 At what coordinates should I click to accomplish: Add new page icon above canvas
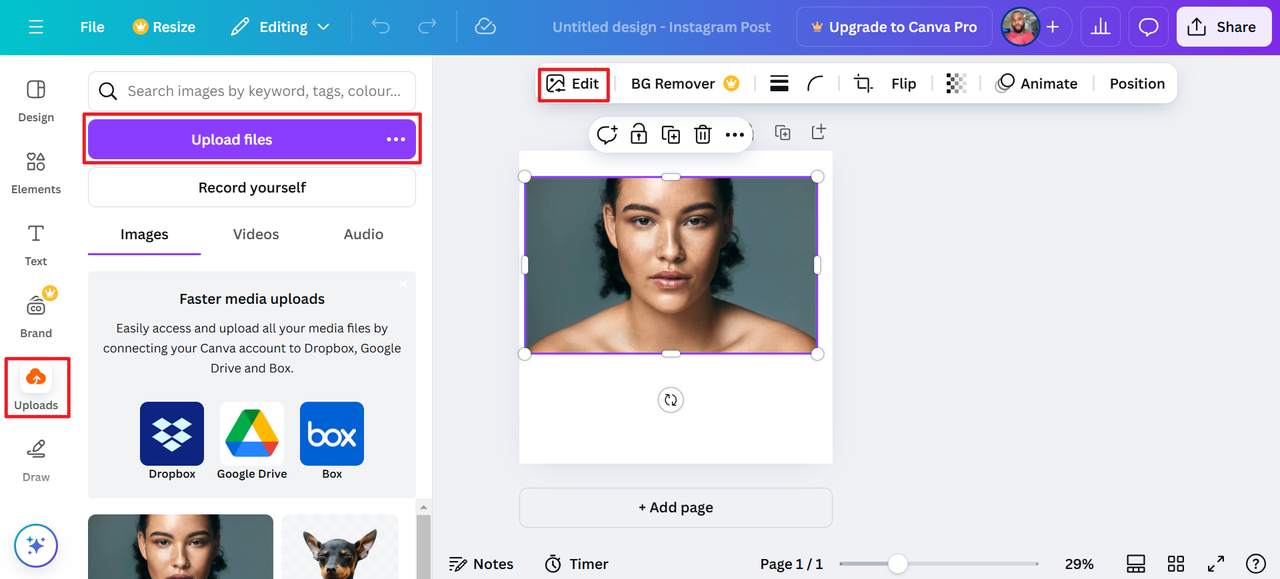tap(818, 132)
